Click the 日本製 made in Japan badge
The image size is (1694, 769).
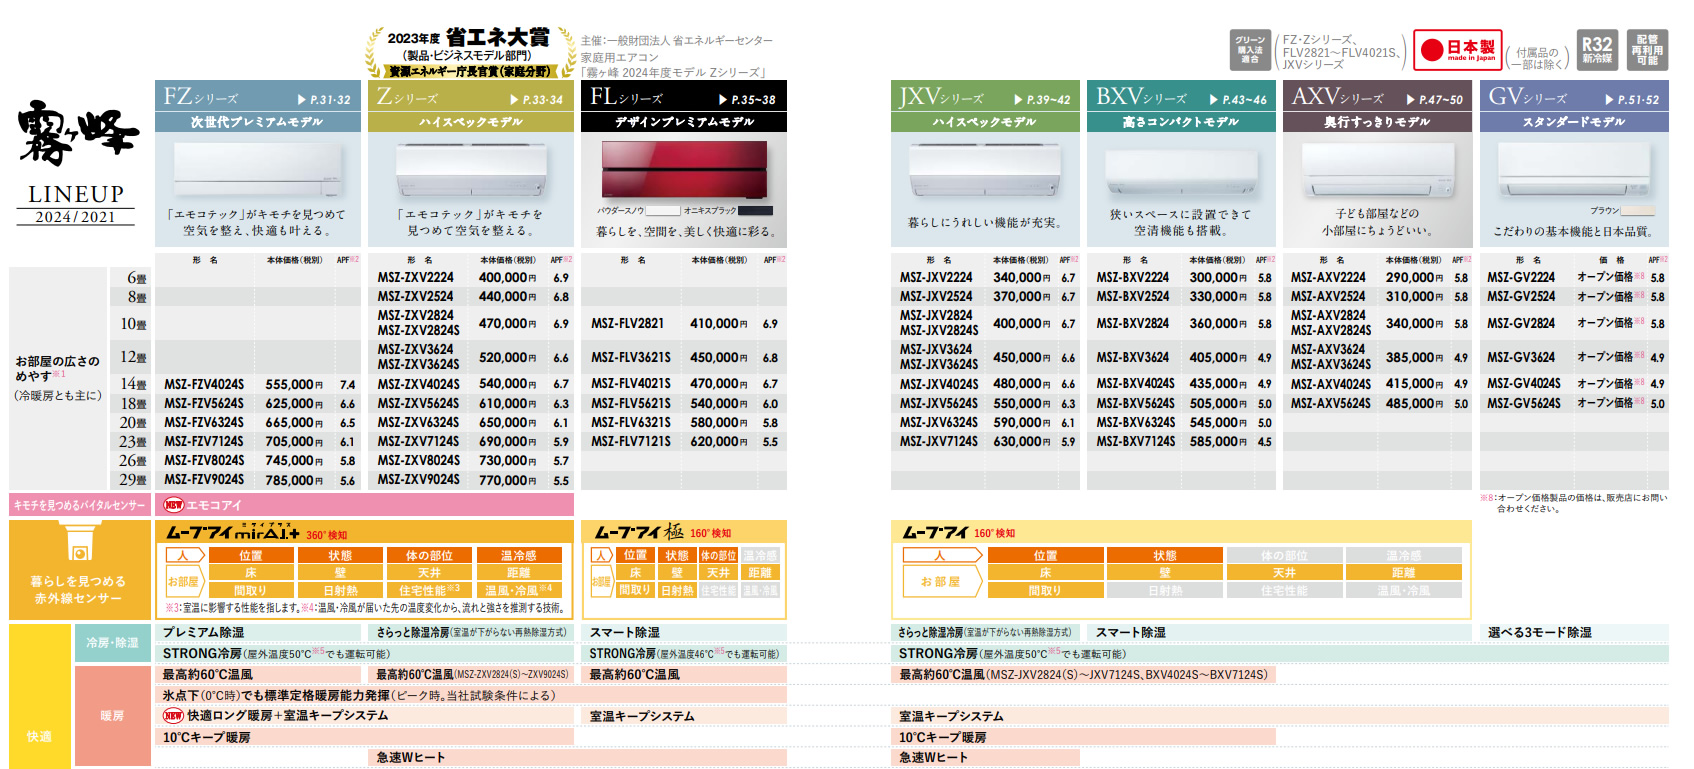[1458, 50]
